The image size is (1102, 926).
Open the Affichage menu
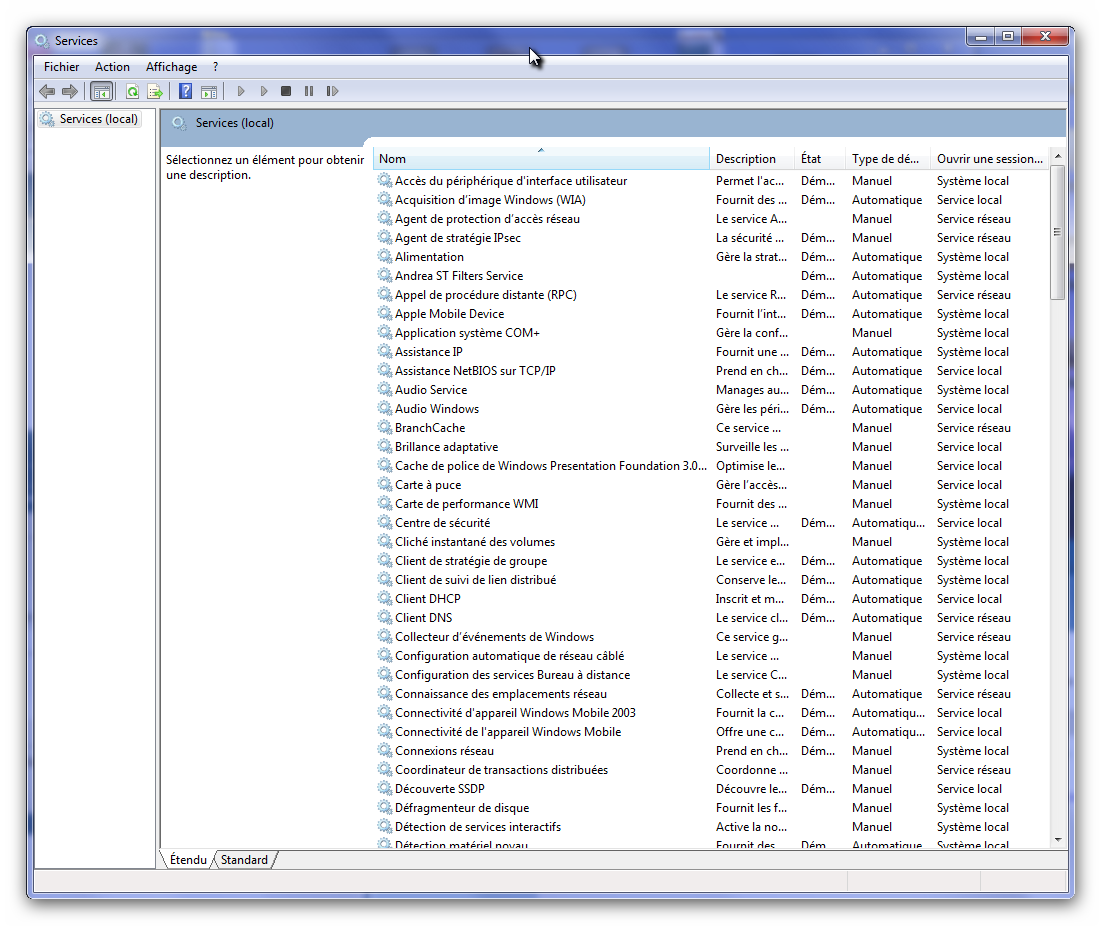(x=171, y=67)
